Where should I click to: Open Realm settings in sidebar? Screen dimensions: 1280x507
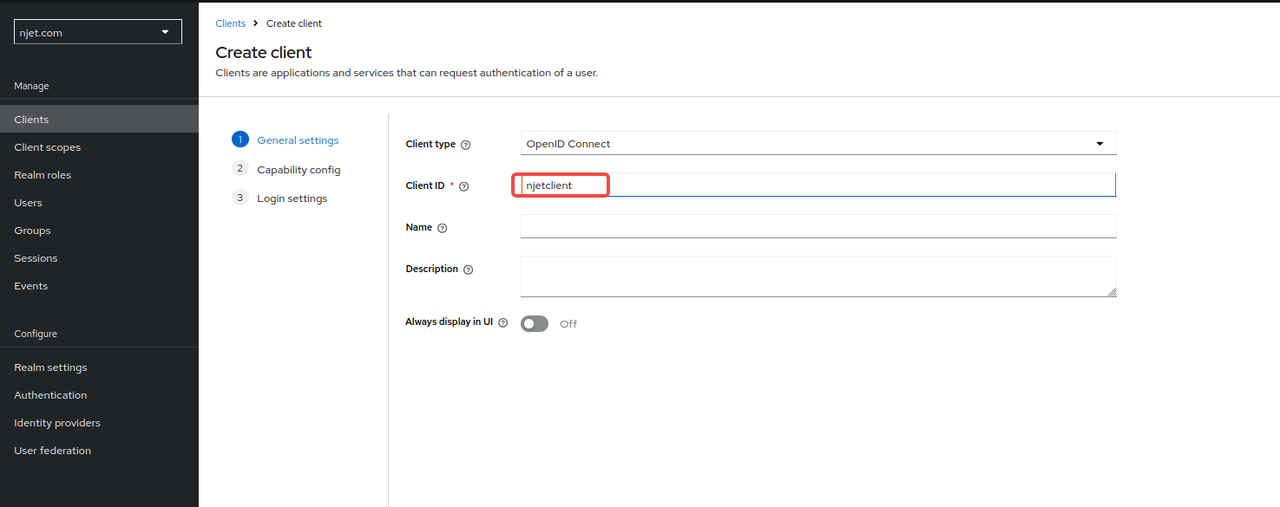point(50,367)
